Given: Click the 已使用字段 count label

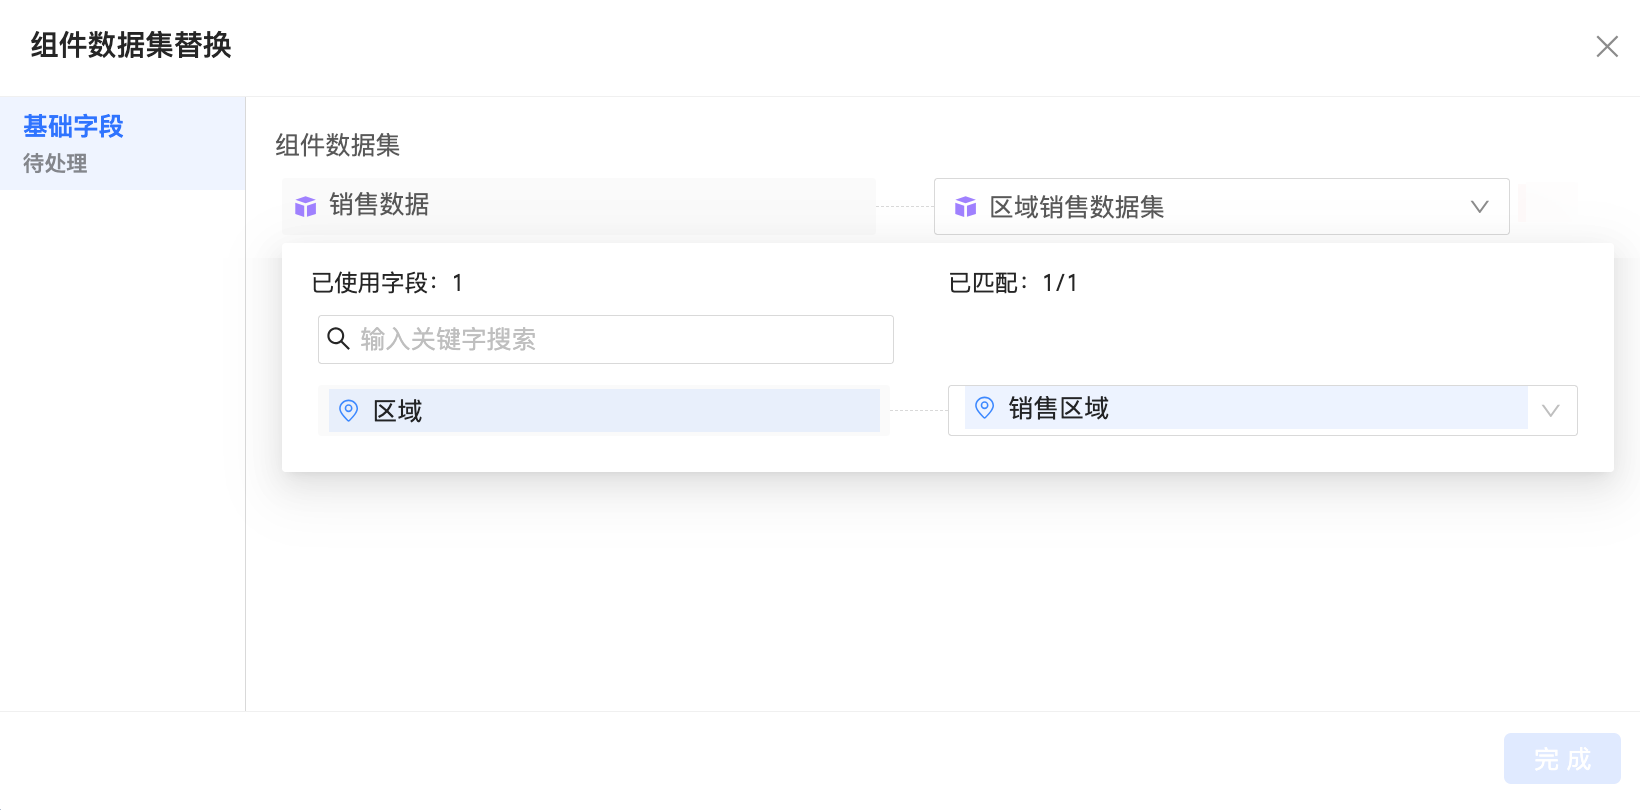Looking at the screenshot, I should click(387, 283).
